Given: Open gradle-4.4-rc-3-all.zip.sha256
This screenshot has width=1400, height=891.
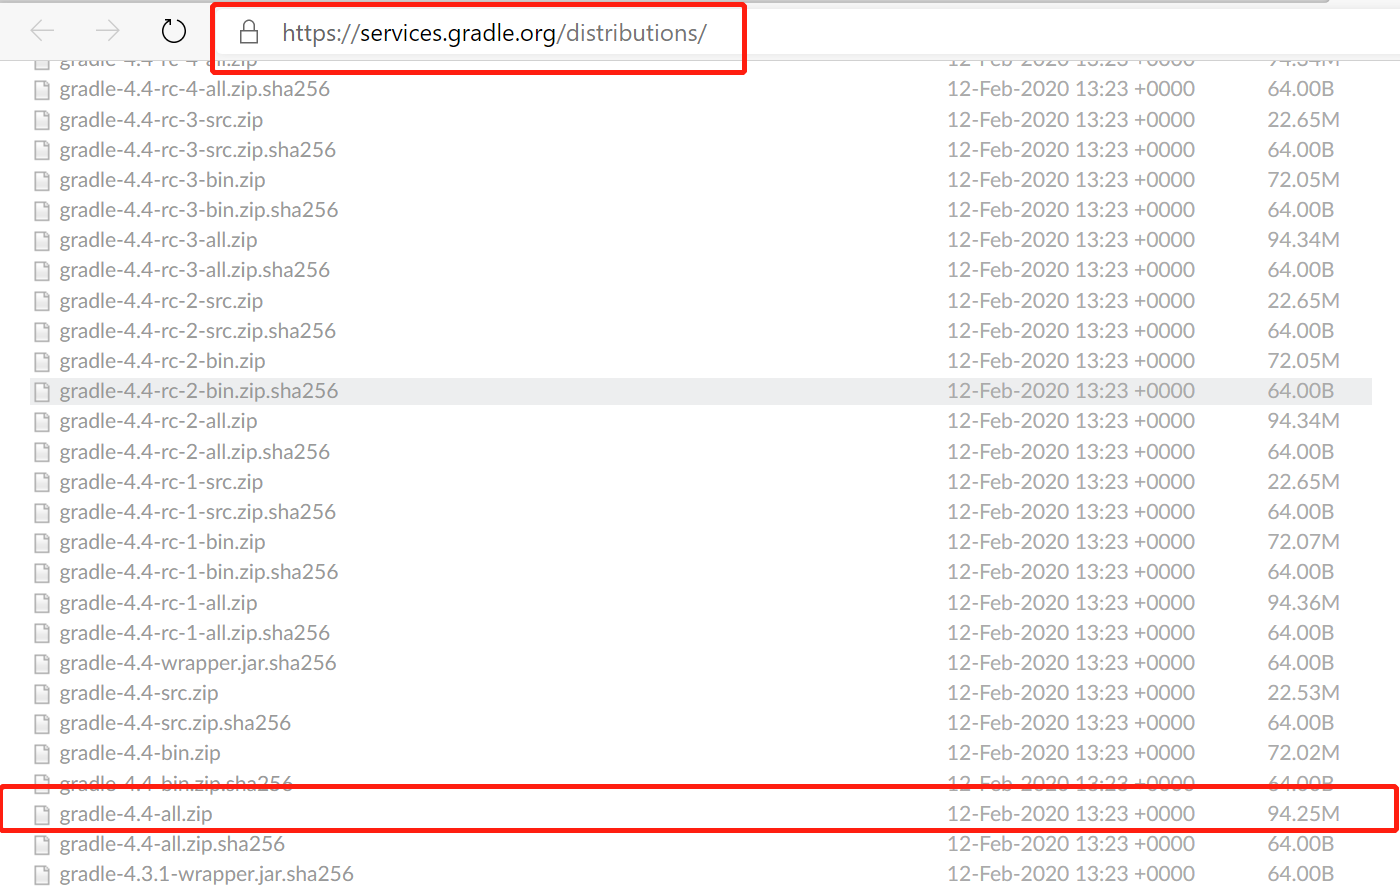Looking at the screenshot, I should 194,270.
